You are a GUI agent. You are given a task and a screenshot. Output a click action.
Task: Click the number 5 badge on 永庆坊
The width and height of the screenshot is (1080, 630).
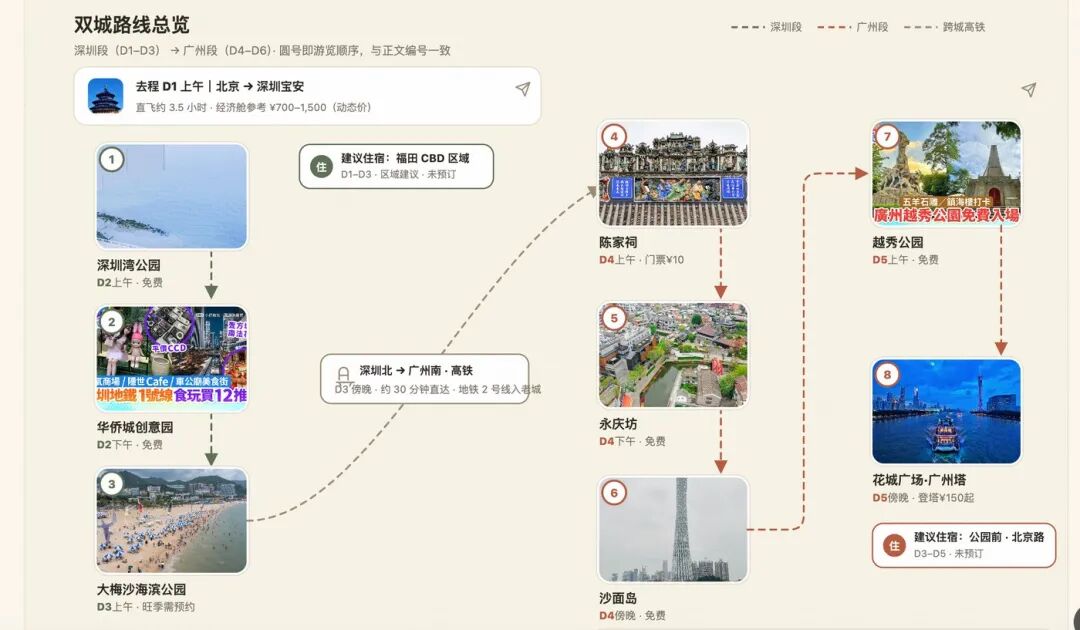pyautogui.click(x=614, y=318)
